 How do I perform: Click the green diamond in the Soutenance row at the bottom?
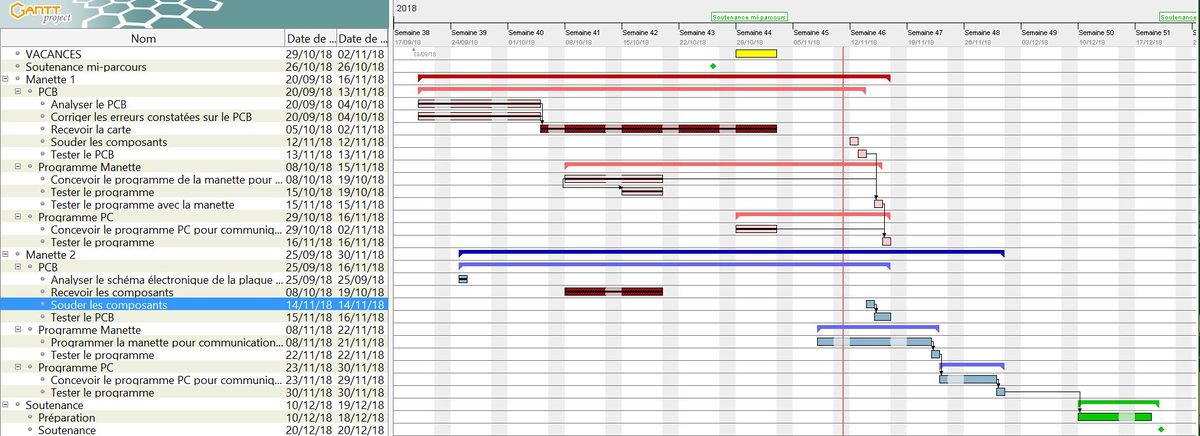(x=1161, y=430)
